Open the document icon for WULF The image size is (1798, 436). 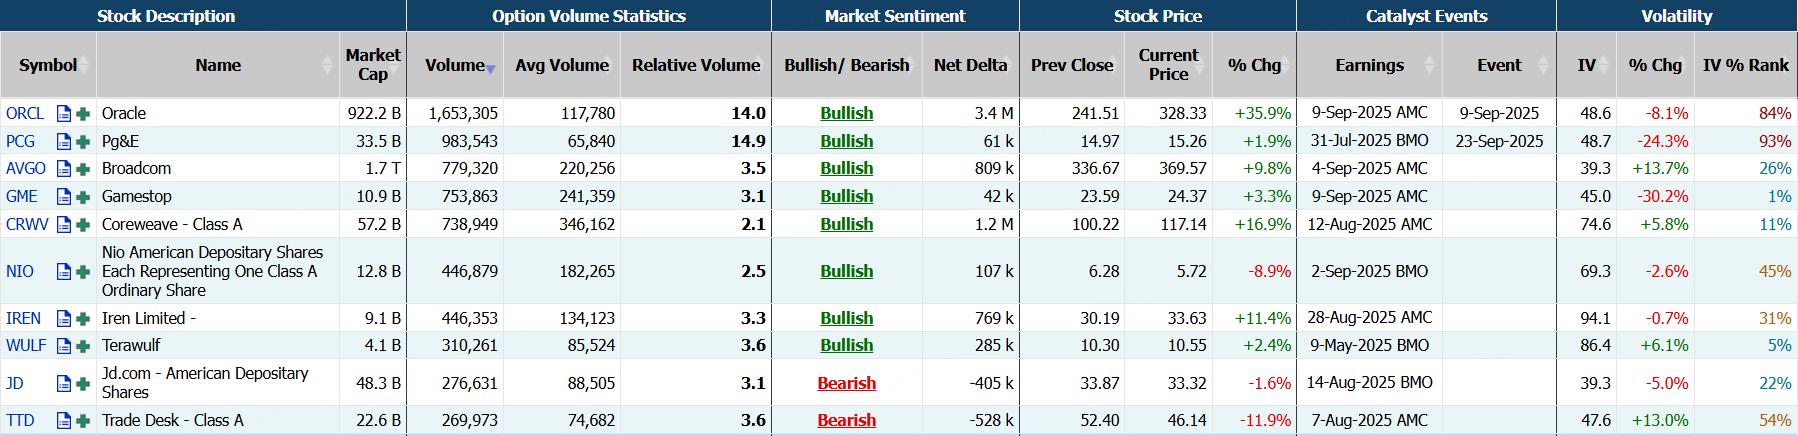(64, 346)
